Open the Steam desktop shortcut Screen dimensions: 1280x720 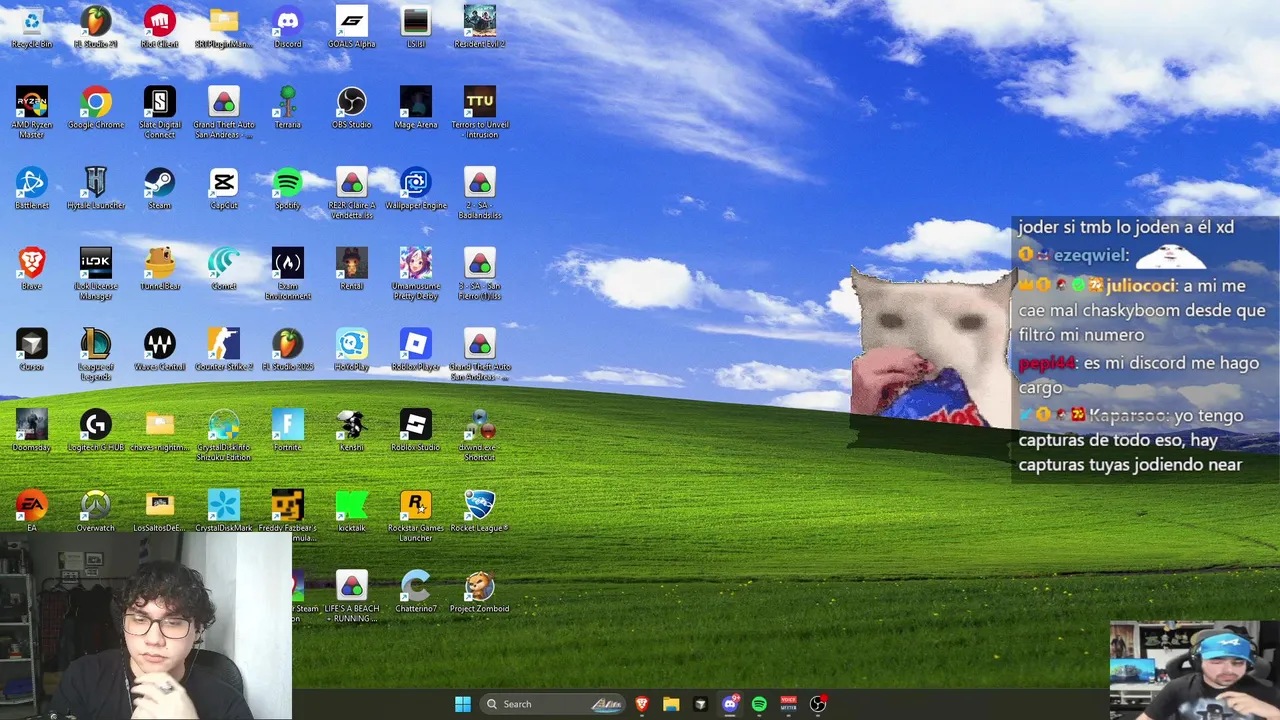160,188
